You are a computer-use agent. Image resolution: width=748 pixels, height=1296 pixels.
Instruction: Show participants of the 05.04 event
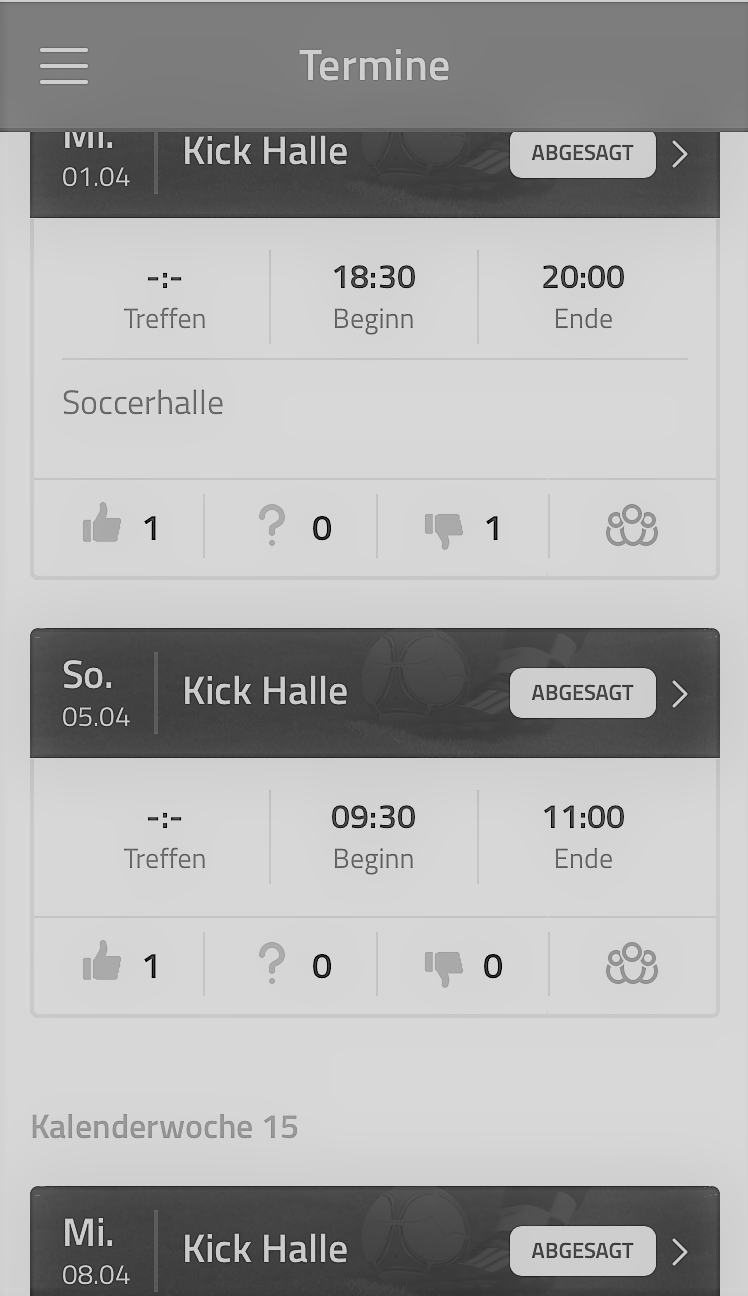632,965
